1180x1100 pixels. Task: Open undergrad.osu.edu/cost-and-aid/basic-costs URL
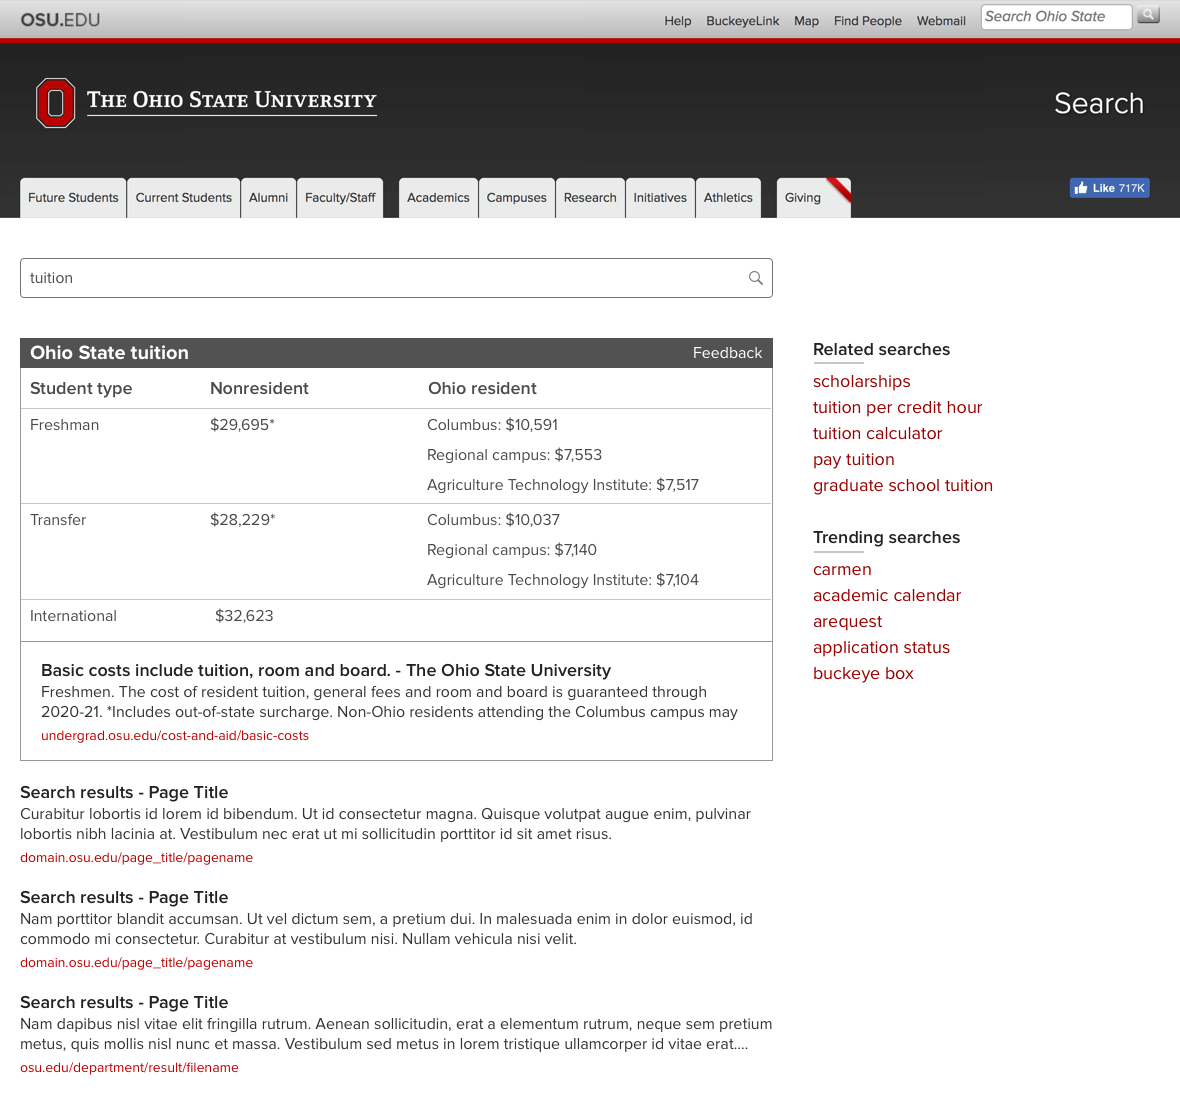[x=175, y=736]
